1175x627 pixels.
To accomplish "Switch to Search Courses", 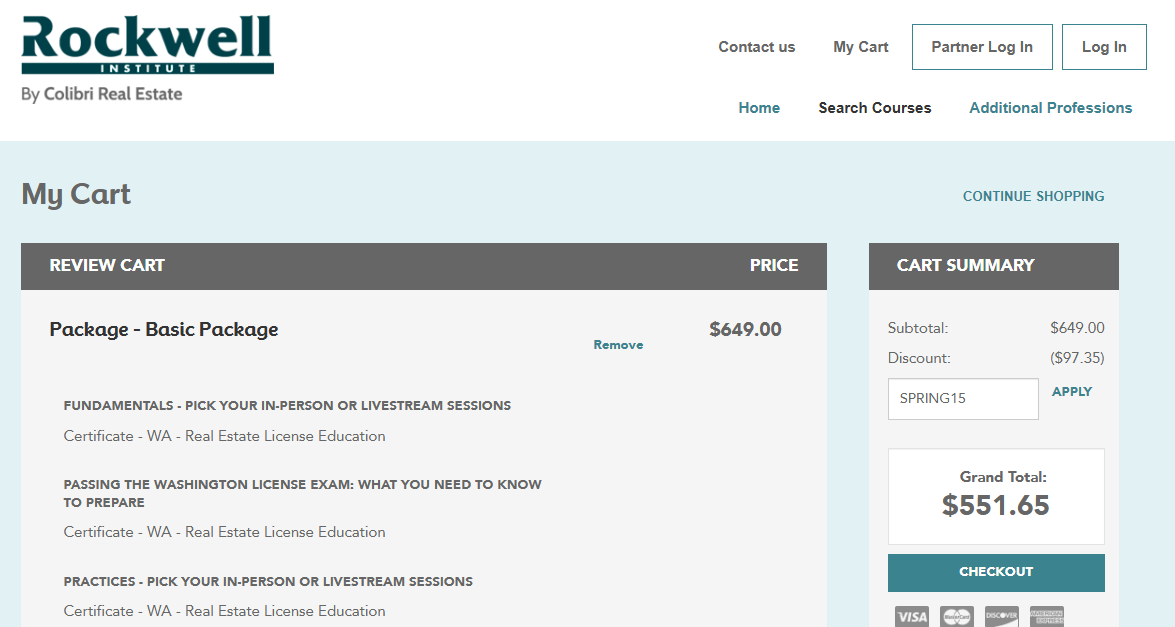I will 874,107.
